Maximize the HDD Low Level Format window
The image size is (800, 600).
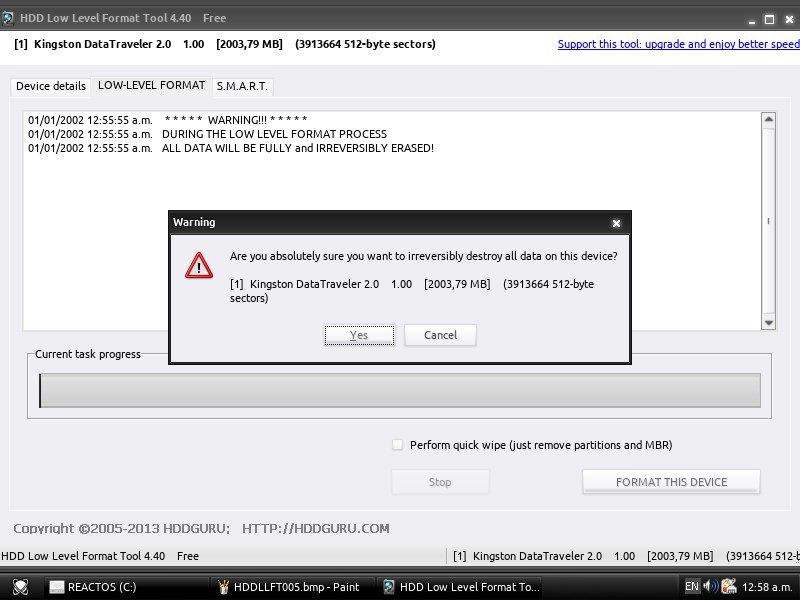(x=769, y=20)
